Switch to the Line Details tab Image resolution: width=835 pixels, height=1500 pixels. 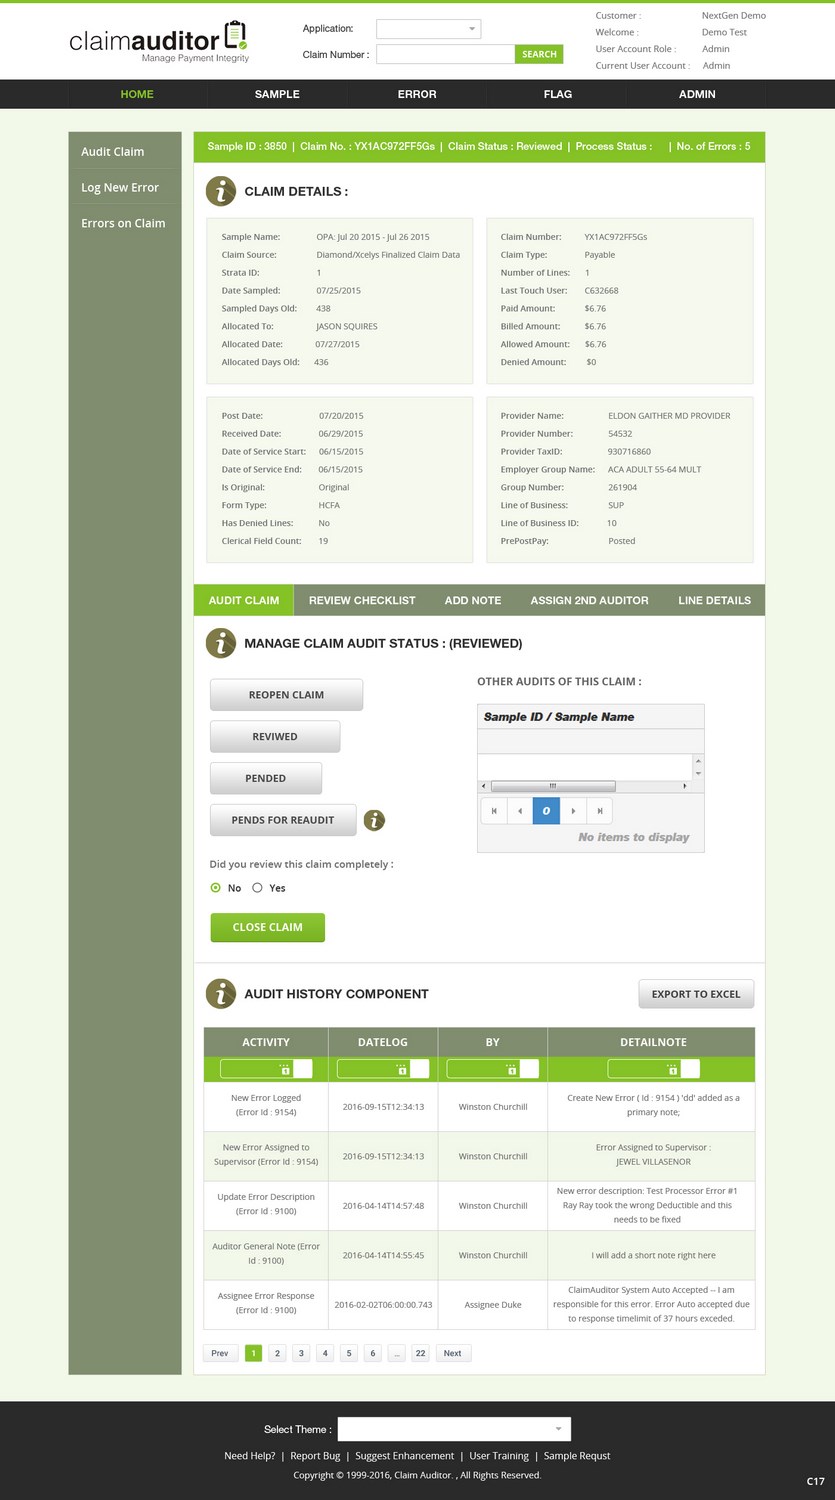(714, 600)
